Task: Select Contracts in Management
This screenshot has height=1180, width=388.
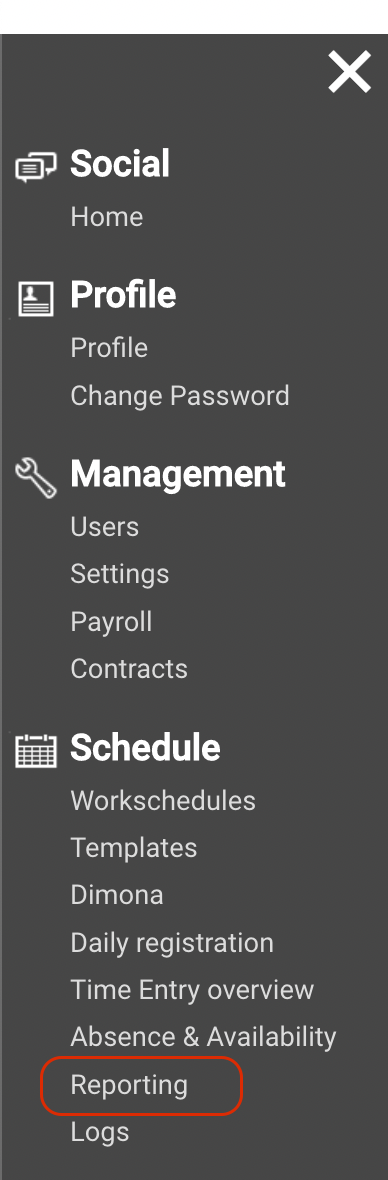Action: click(x=129, y=669)
